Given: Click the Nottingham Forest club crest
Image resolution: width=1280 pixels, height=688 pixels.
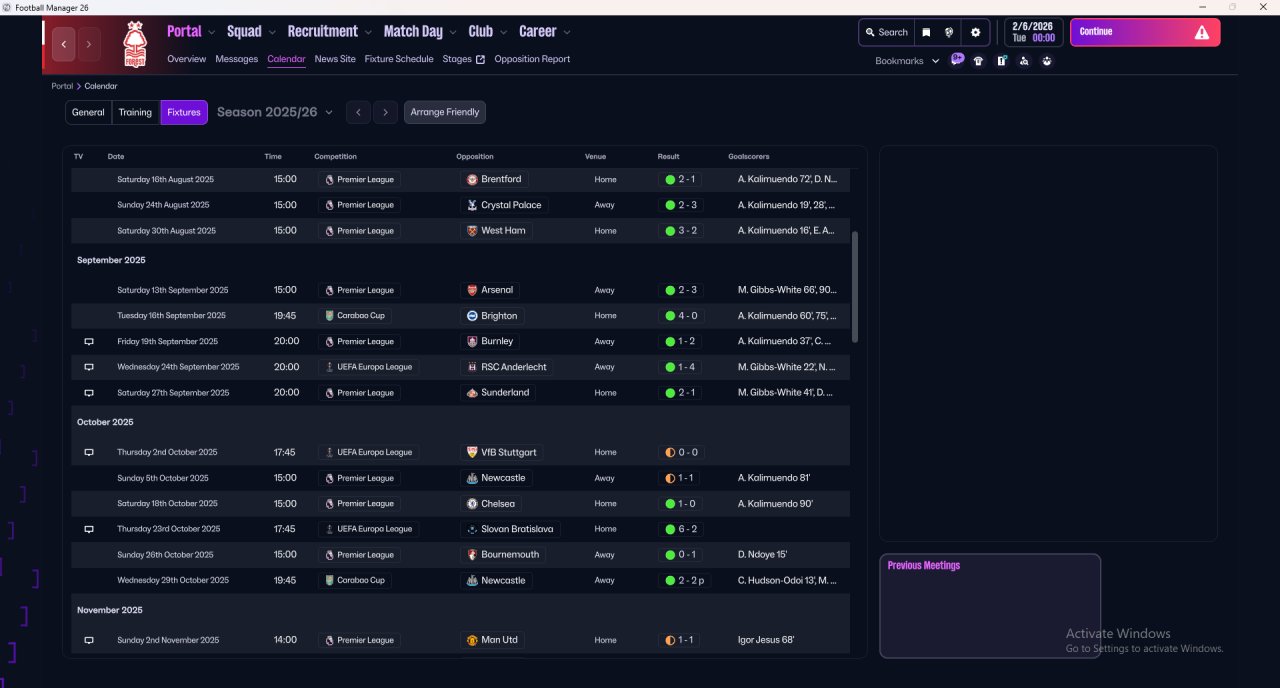Looking at the screenshot, I should tap(134, 45).
